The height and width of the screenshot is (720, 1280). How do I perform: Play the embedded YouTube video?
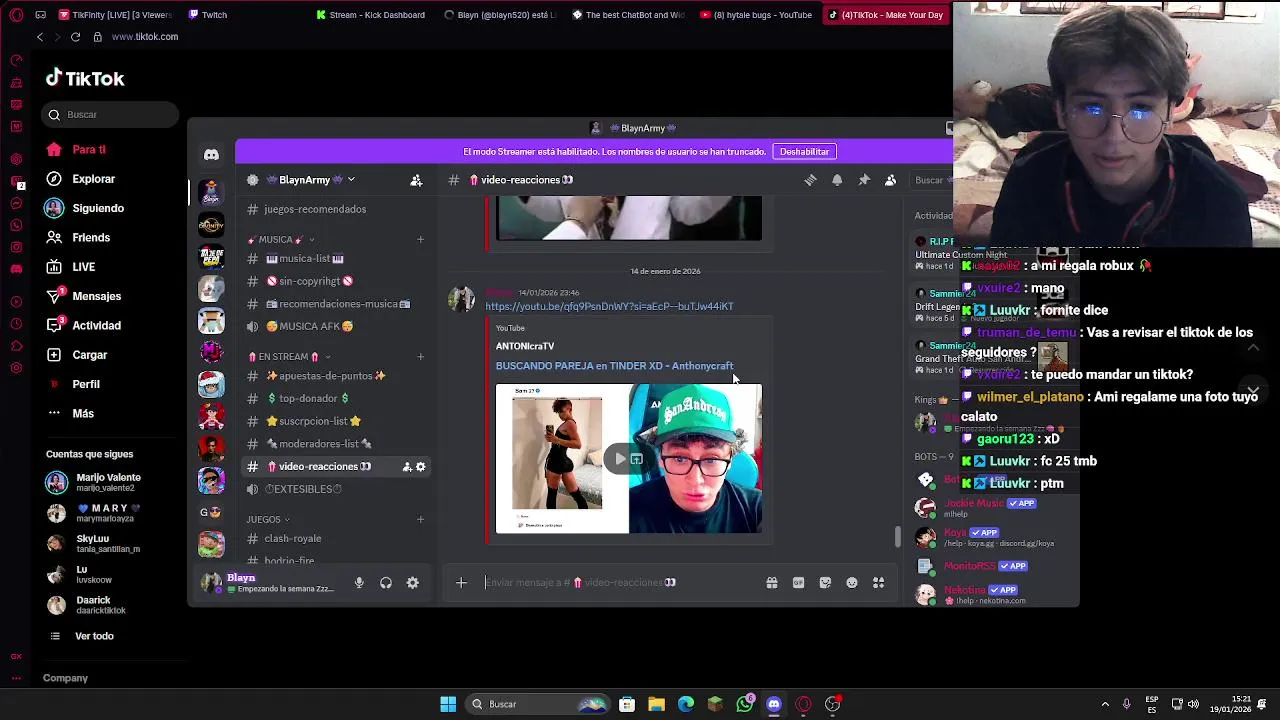(x=621, y=459)
